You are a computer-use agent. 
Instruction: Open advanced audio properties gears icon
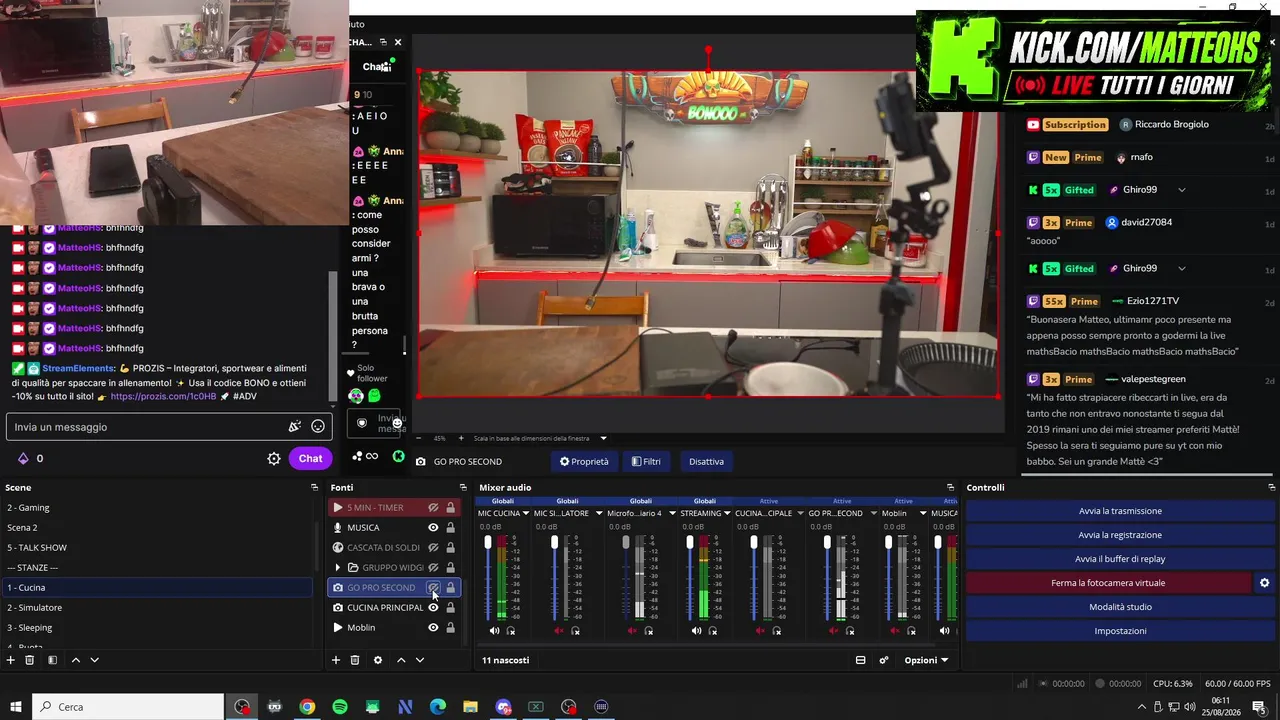(x=884, y=660)
